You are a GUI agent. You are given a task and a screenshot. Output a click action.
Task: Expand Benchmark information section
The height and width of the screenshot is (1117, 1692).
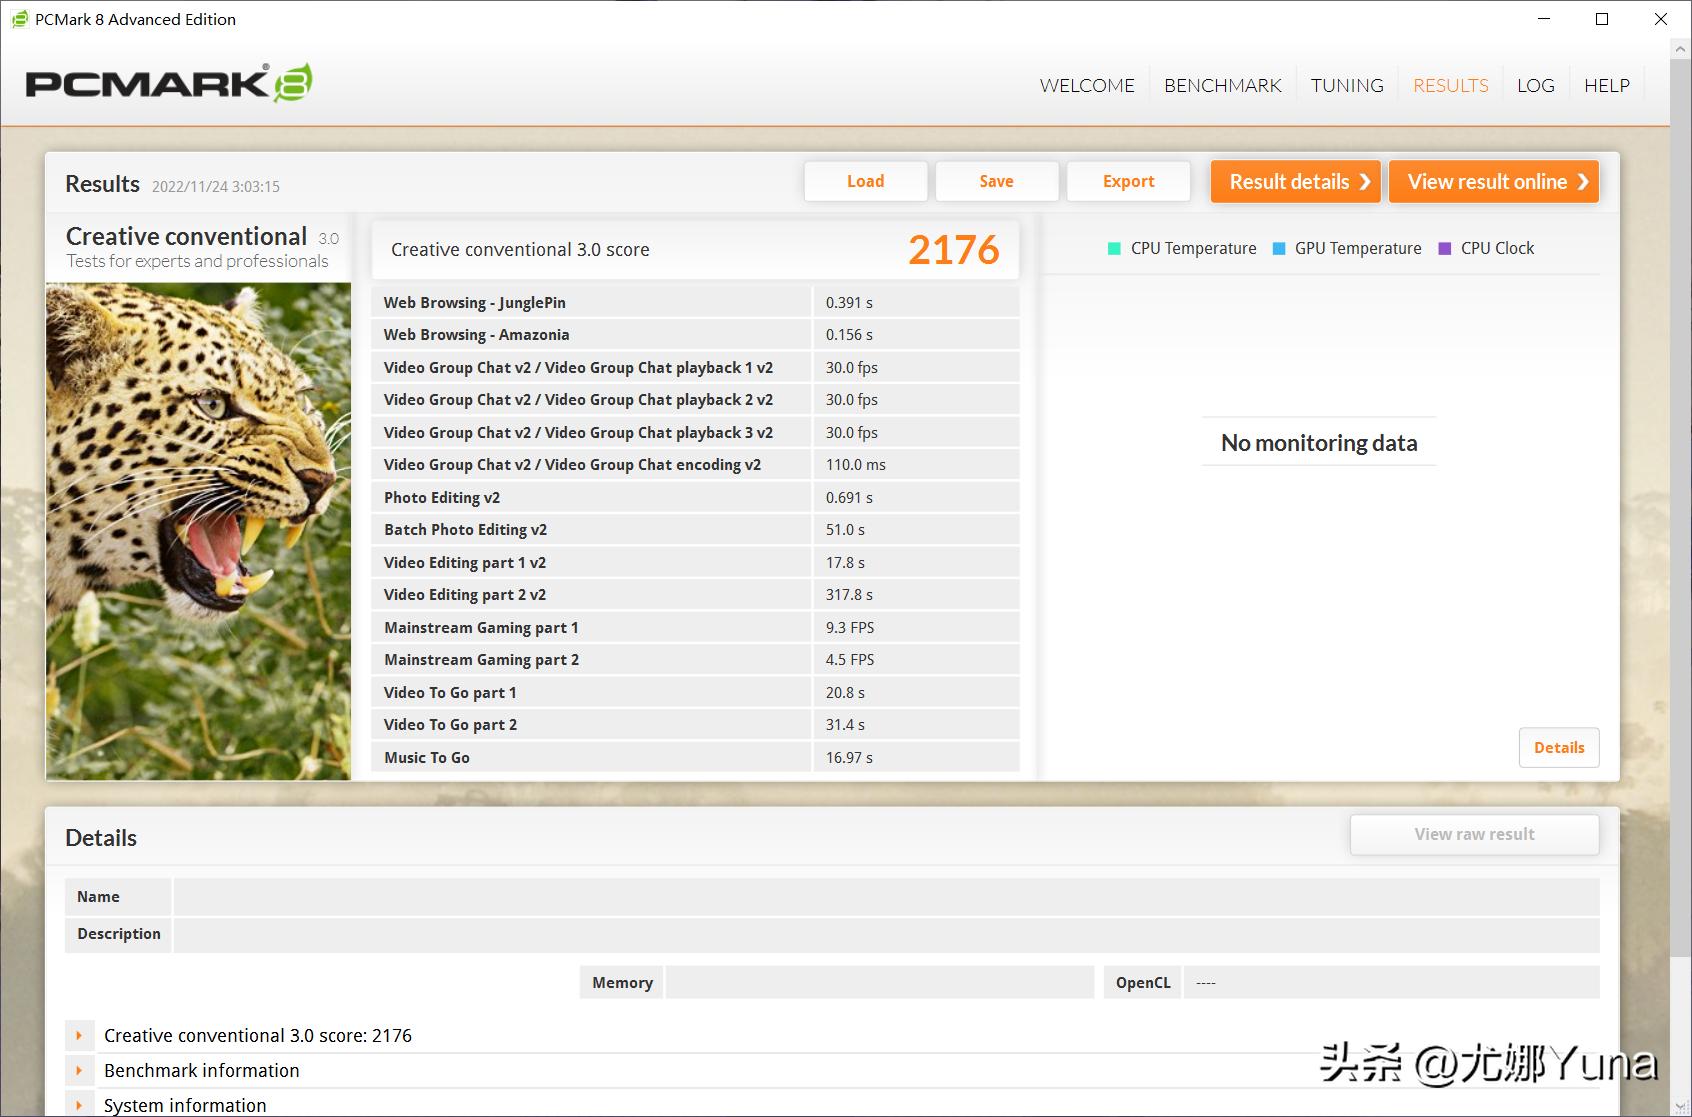pos(79,1071)
